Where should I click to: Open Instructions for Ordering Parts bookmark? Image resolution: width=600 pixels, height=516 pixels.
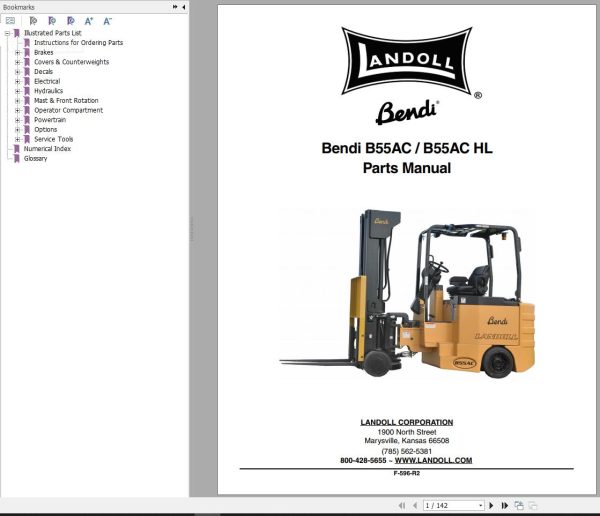pos(78,42)
